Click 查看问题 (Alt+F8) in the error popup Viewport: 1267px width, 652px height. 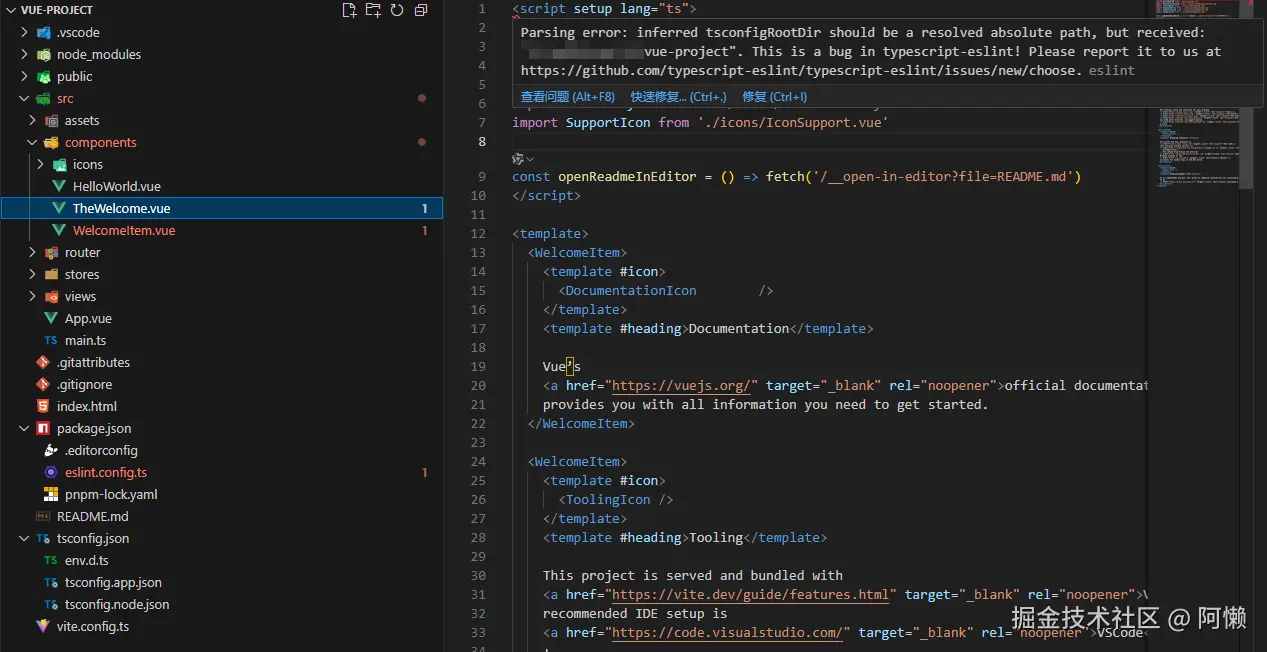(x=567, y=97)
